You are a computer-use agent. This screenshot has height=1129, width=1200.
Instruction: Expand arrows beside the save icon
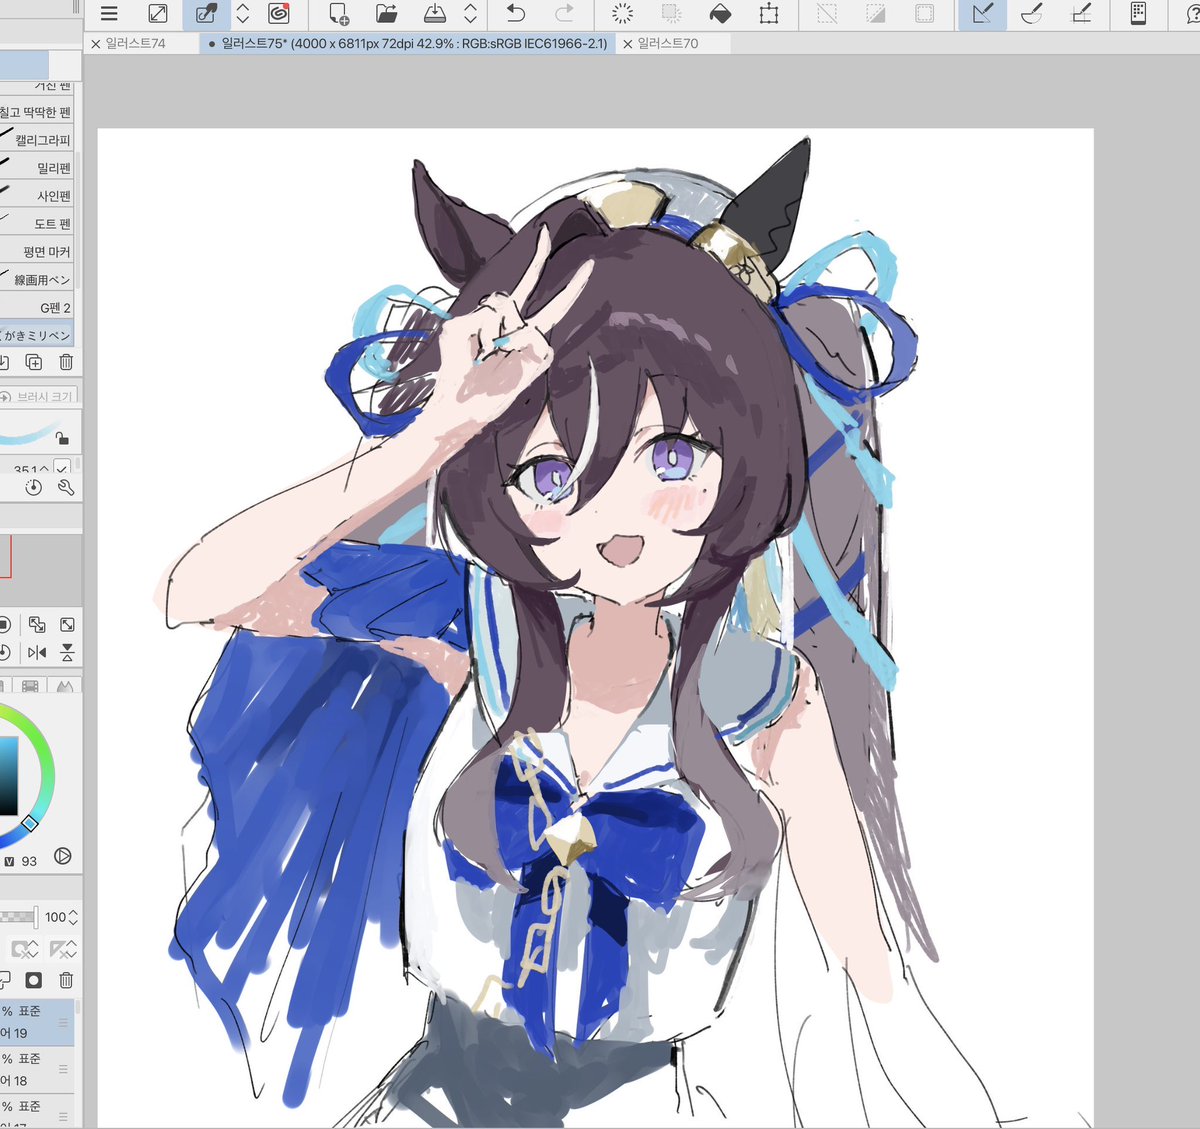(x=470, y=14)
